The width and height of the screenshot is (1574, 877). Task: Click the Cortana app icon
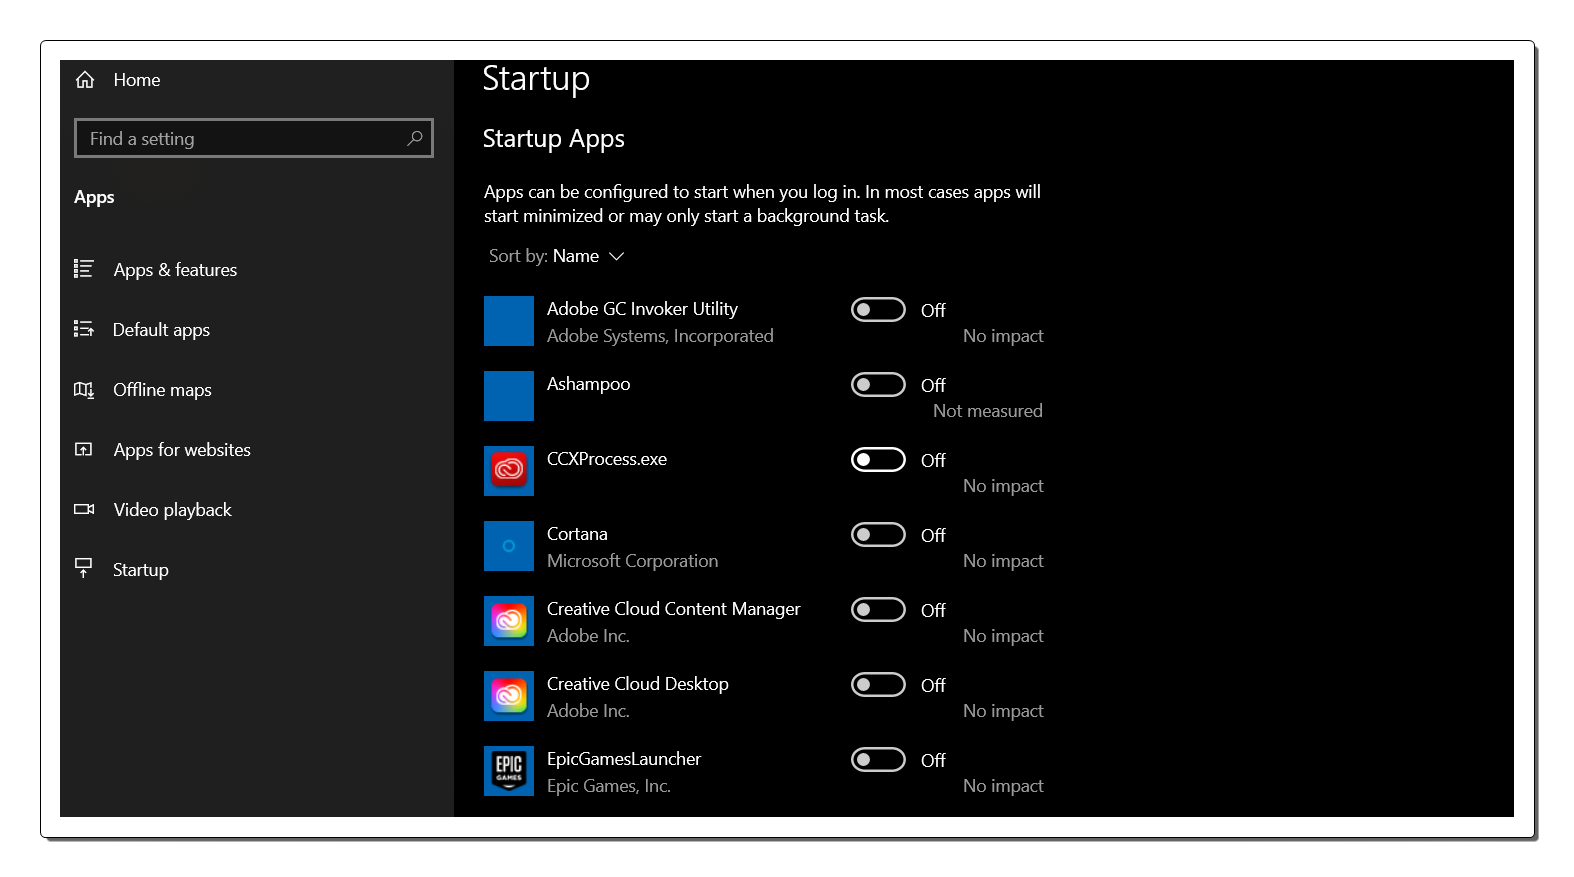tap(509, 546)
